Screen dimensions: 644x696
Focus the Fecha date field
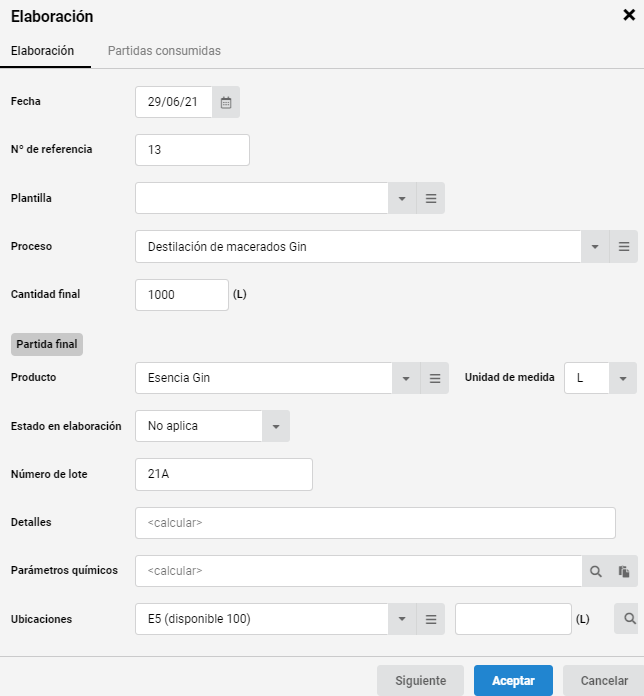tap(174, 102)
